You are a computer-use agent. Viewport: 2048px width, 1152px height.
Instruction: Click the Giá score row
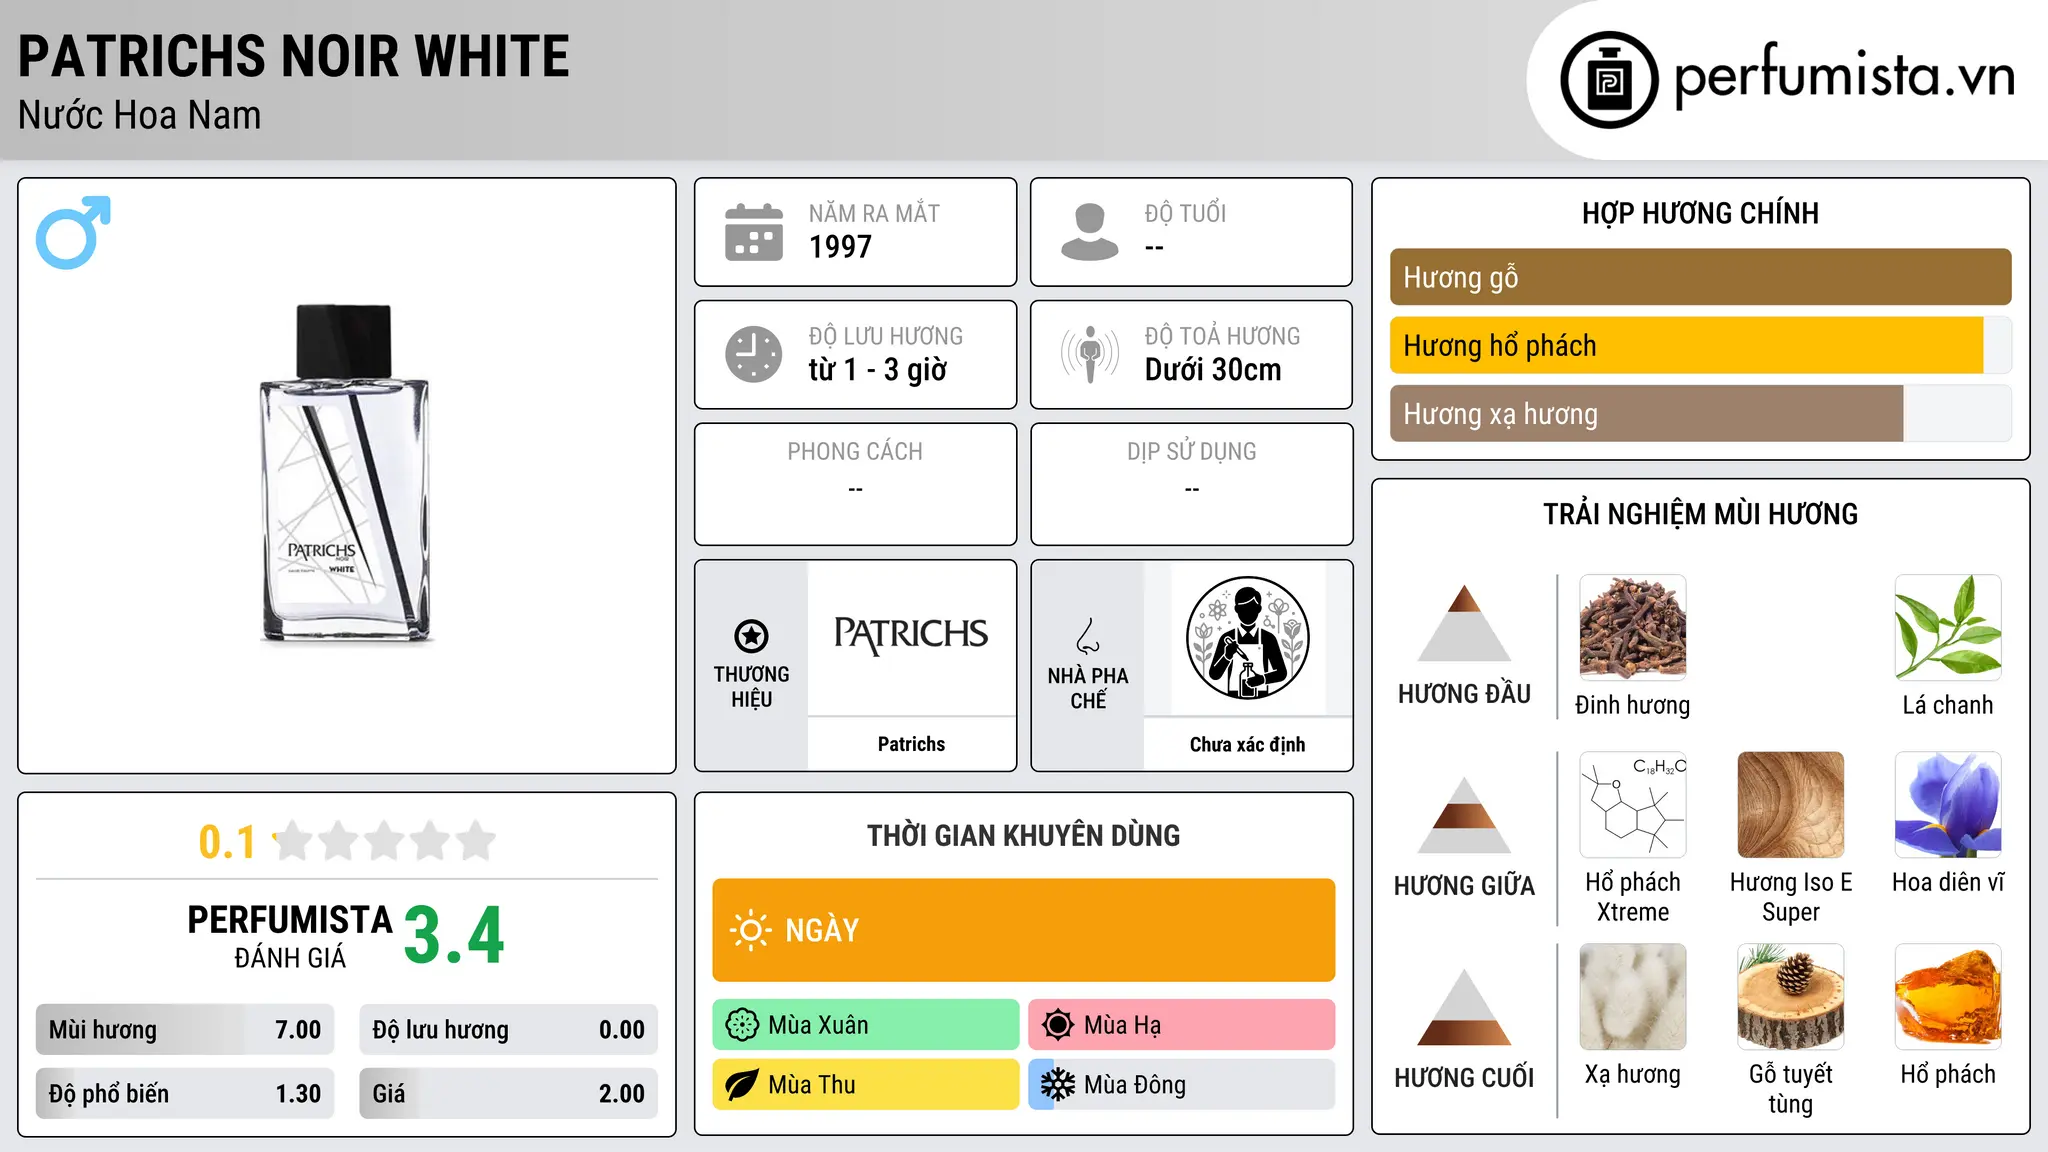pos(508,1093)
